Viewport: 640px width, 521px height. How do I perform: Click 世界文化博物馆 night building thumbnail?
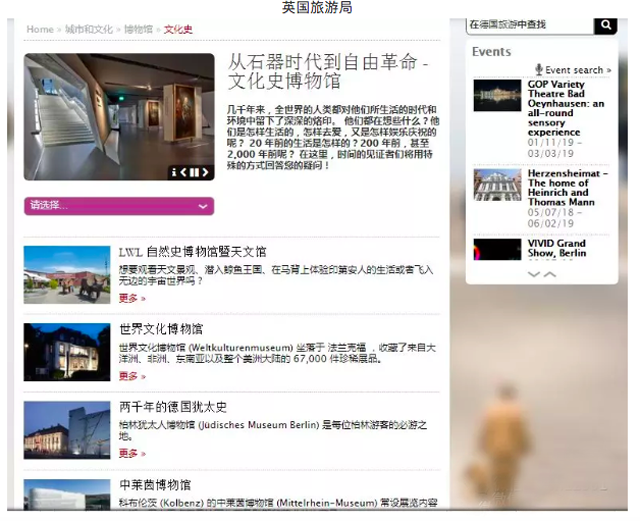click(67, 352)
